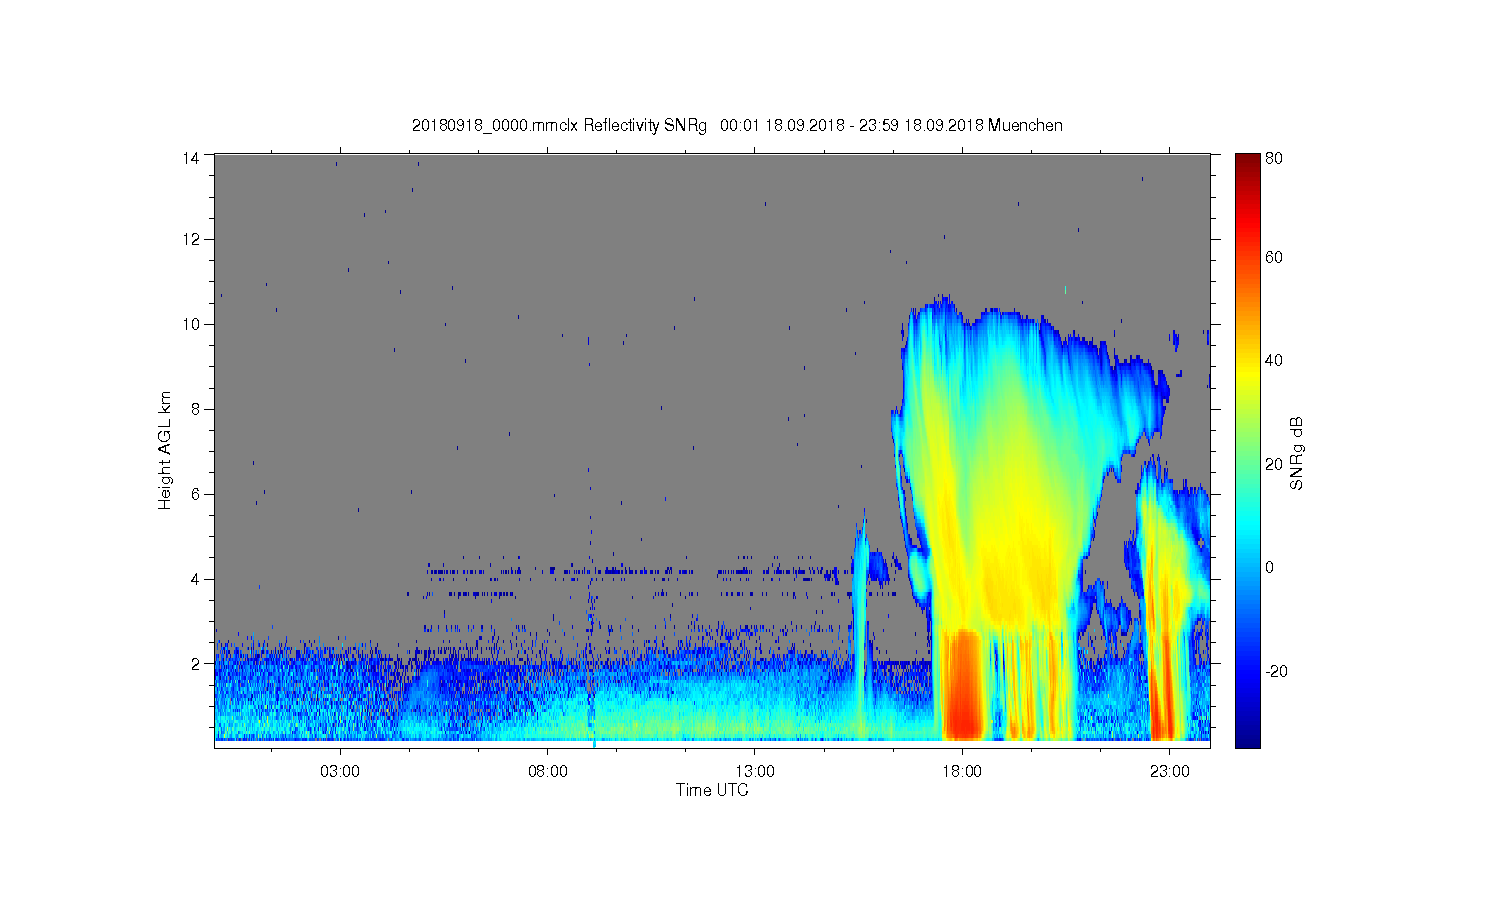Image resolution: width=1500 pixels, height=900 pixels.
Task: Click the height tick label 10
Action: click(192, 324)
